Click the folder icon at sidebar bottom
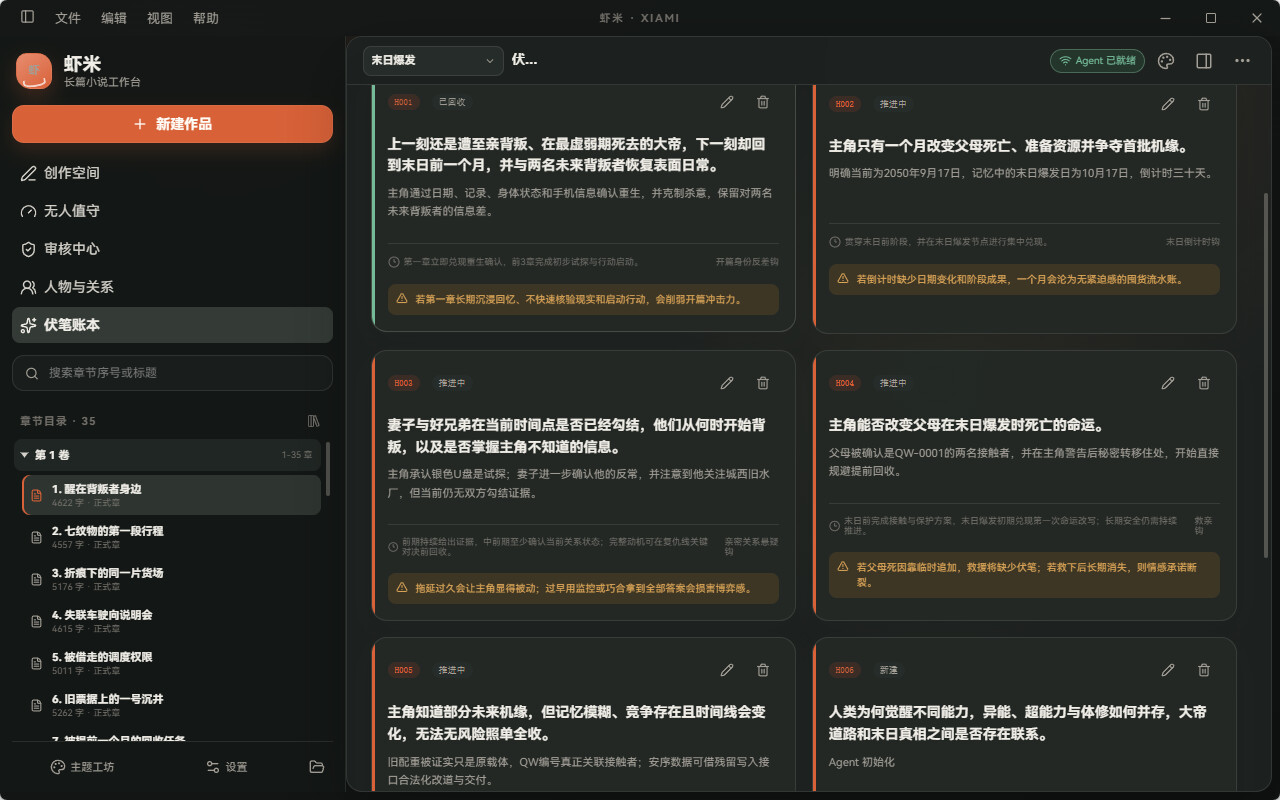Image resolution: width=1280 pixels, height=800 pixels. coord(316,767)
